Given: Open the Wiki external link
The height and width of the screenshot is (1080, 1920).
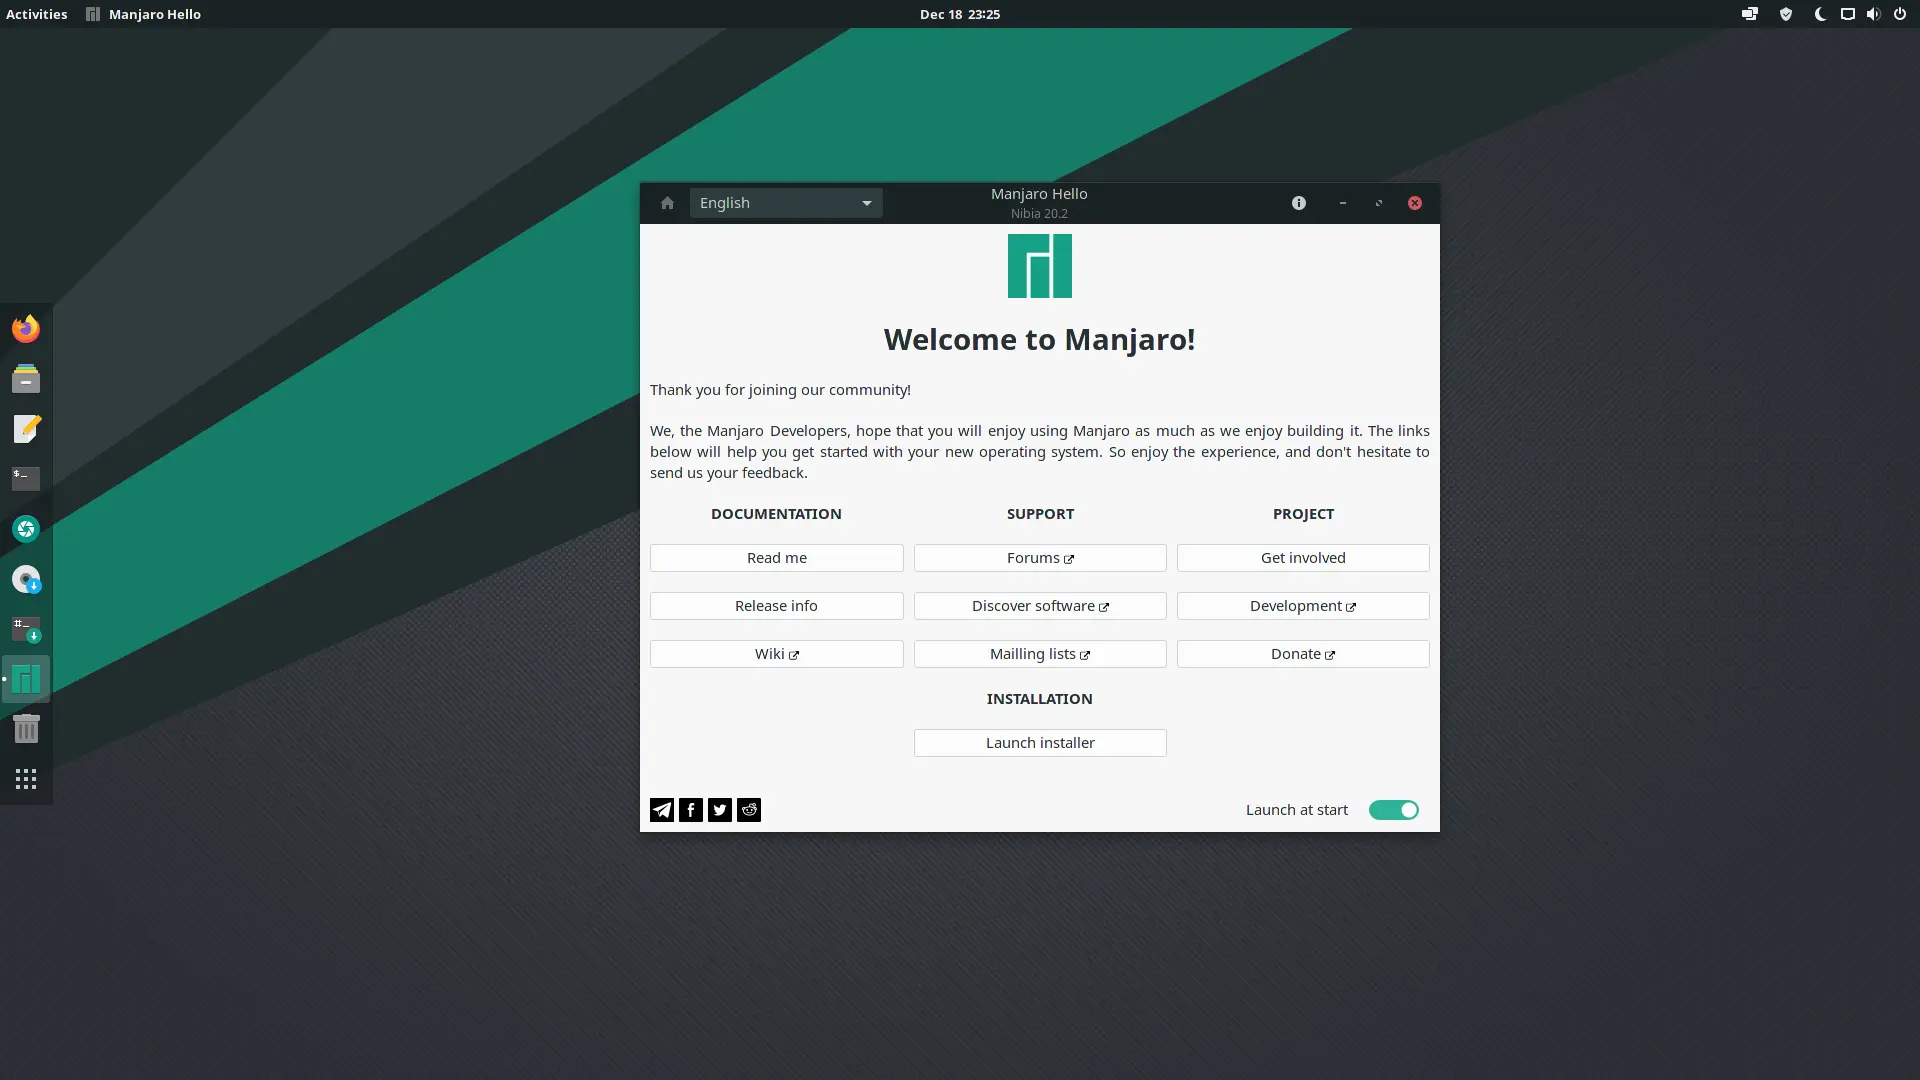Looking at the screenshot, I should [777, 653].
